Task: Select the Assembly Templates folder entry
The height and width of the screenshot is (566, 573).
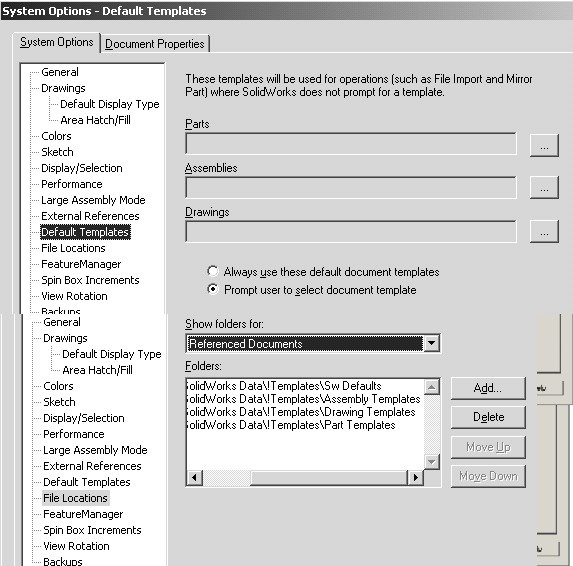Action: [303, 399]
